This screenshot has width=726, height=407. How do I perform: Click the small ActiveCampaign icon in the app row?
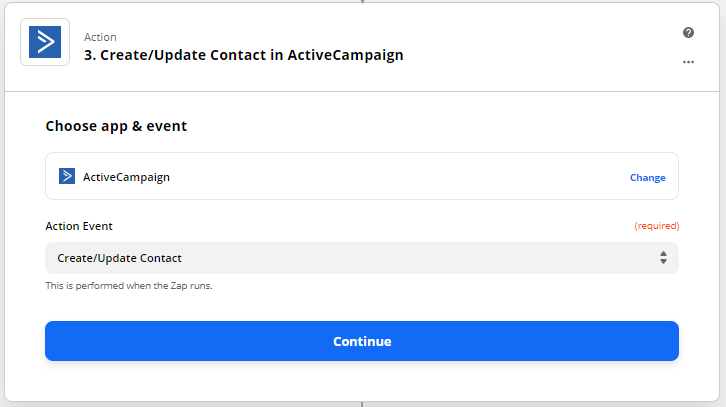(67, 177)
